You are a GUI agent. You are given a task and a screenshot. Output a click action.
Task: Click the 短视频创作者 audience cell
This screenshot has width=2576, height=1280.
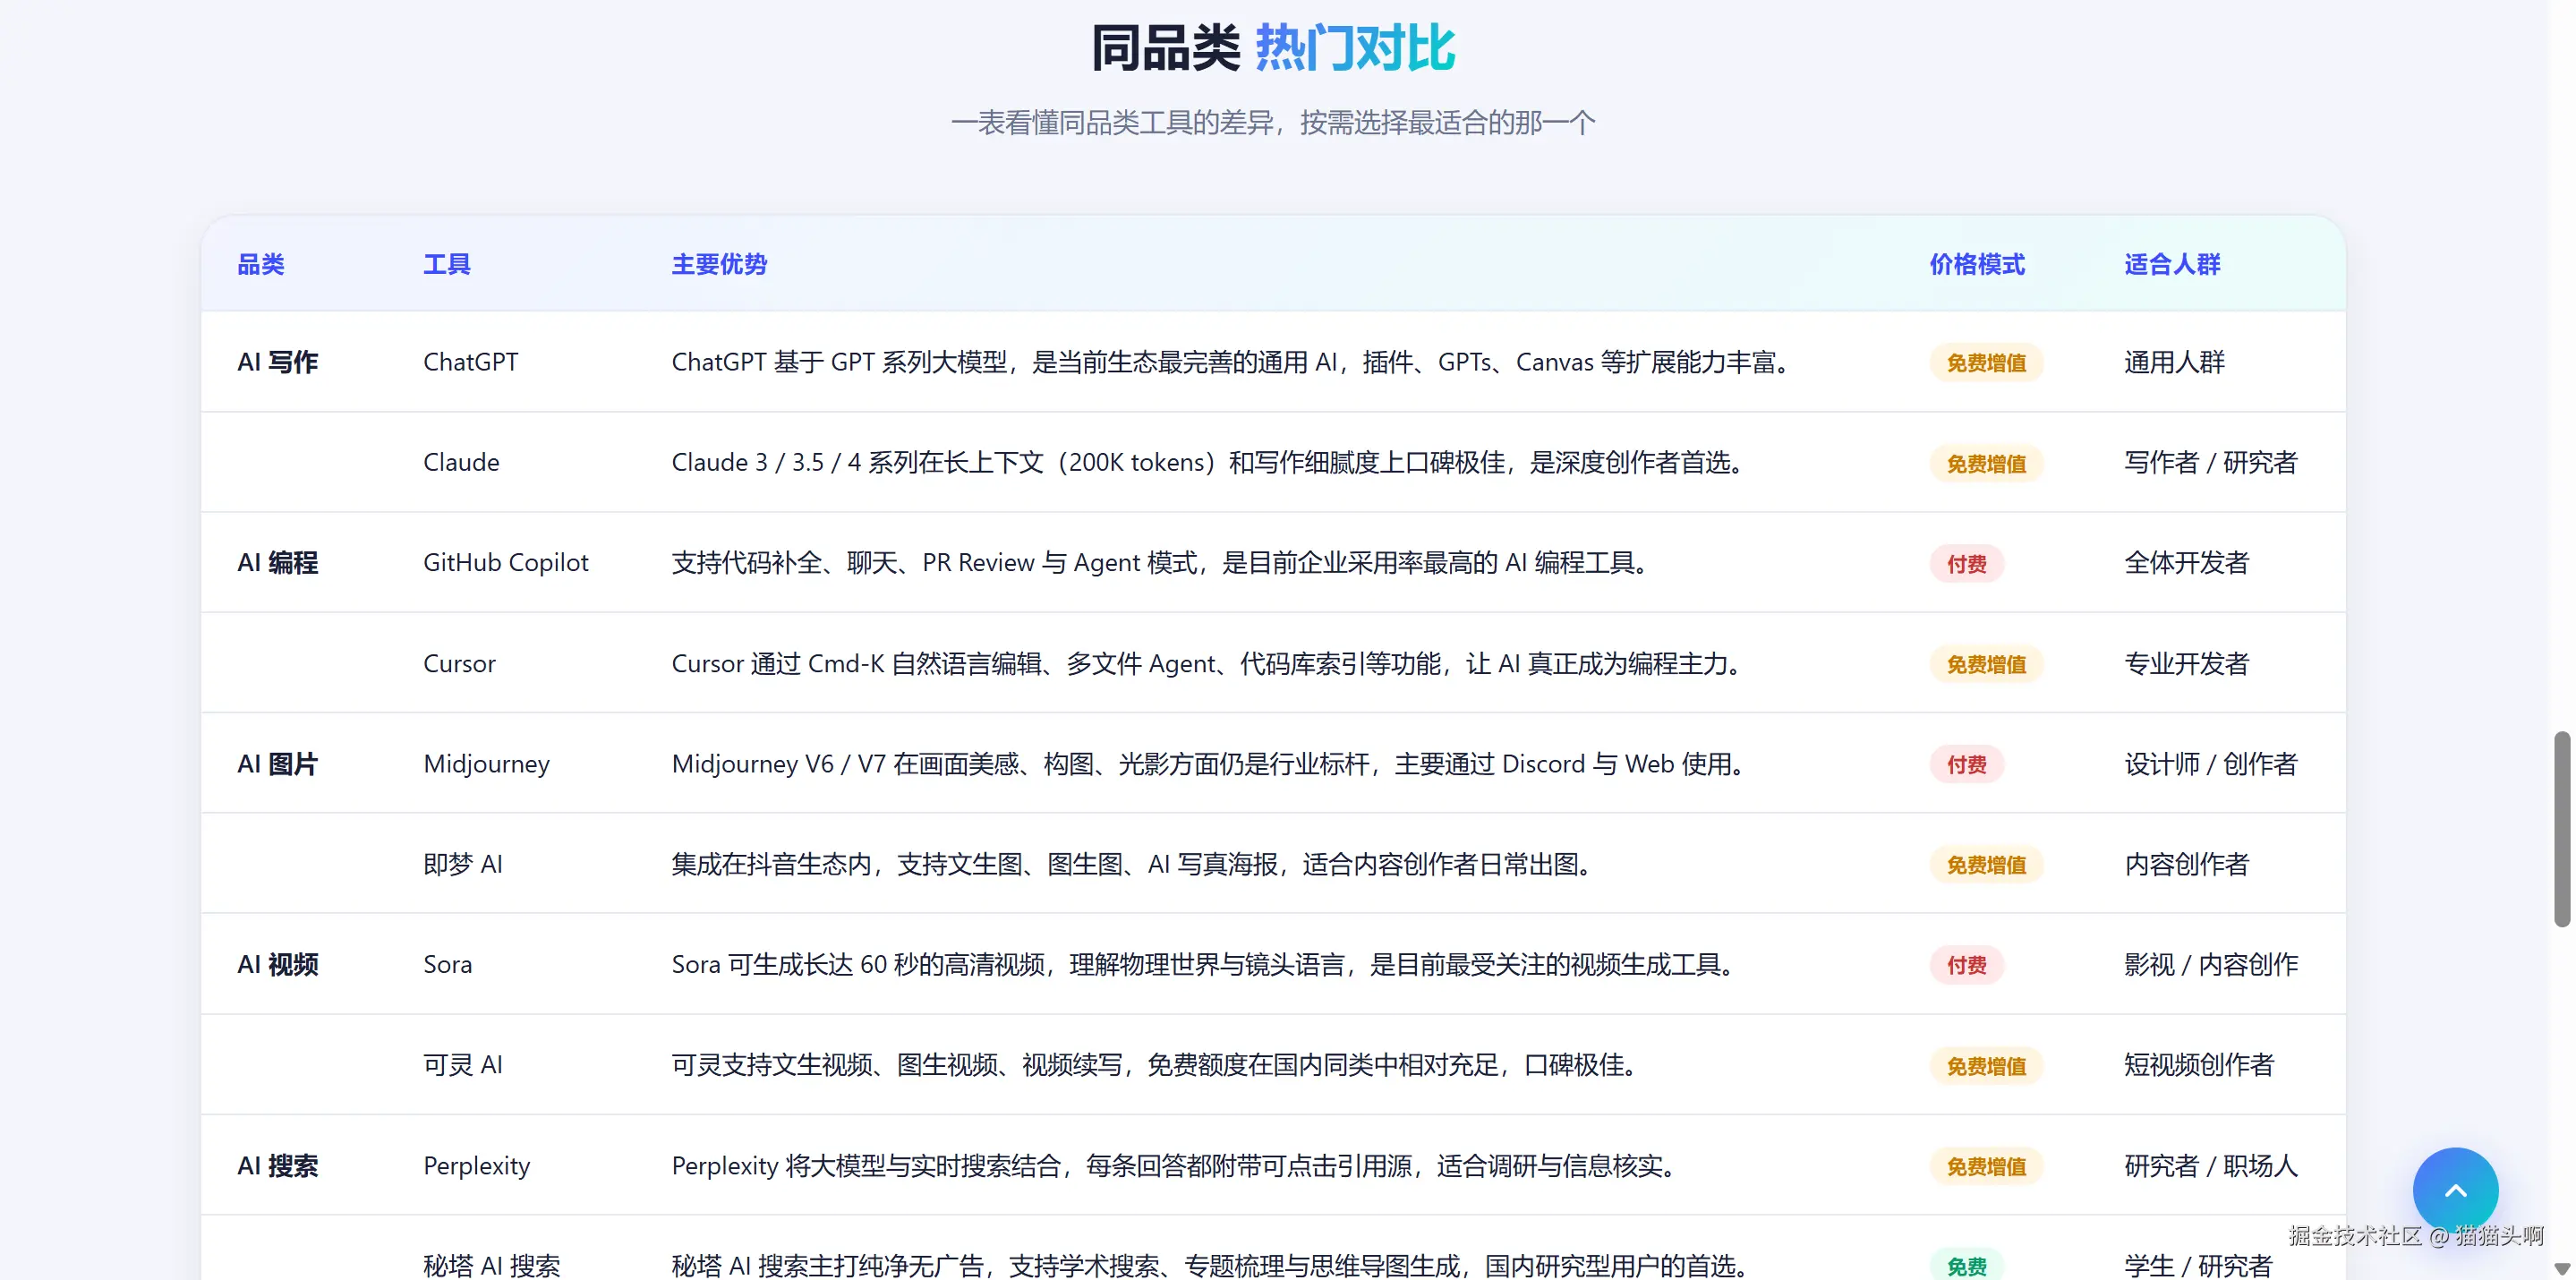click(x=2199, y=1065)
